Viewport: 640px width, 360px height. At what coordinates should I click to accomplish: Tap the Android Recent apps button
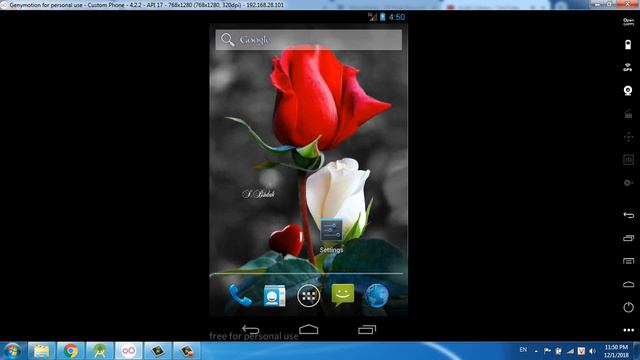pos(367,329)
